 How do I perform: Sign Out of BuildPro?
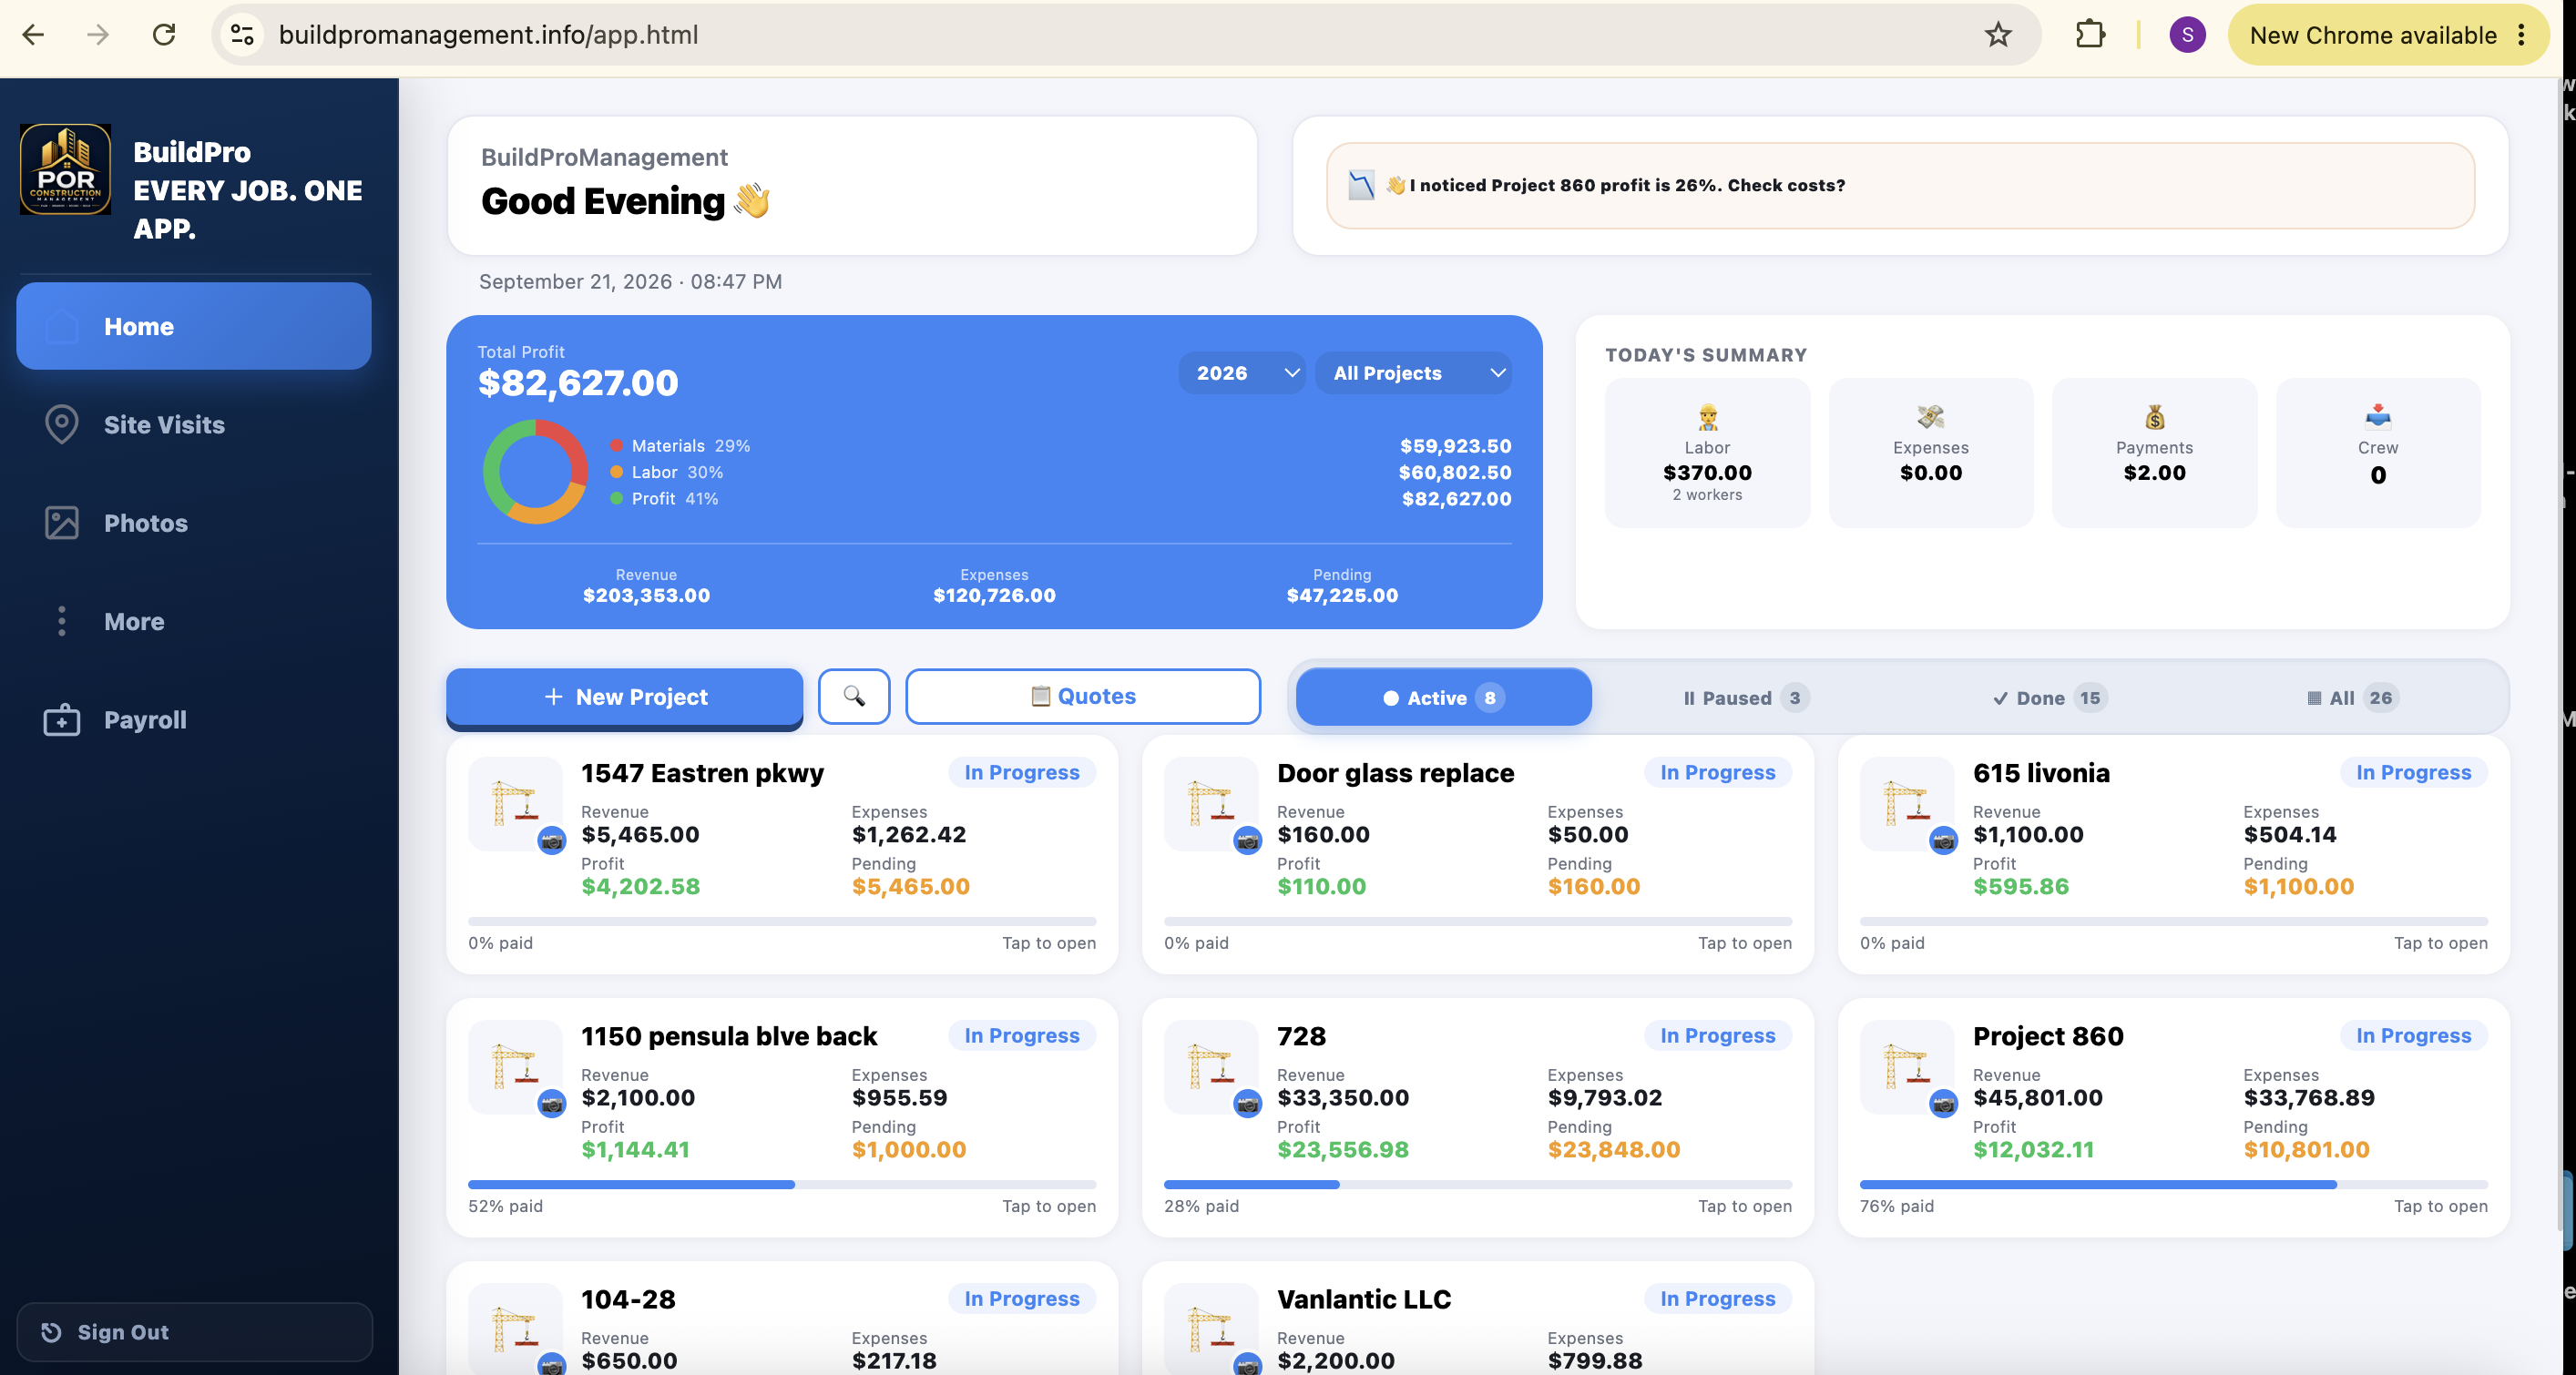pos(194,1331)
